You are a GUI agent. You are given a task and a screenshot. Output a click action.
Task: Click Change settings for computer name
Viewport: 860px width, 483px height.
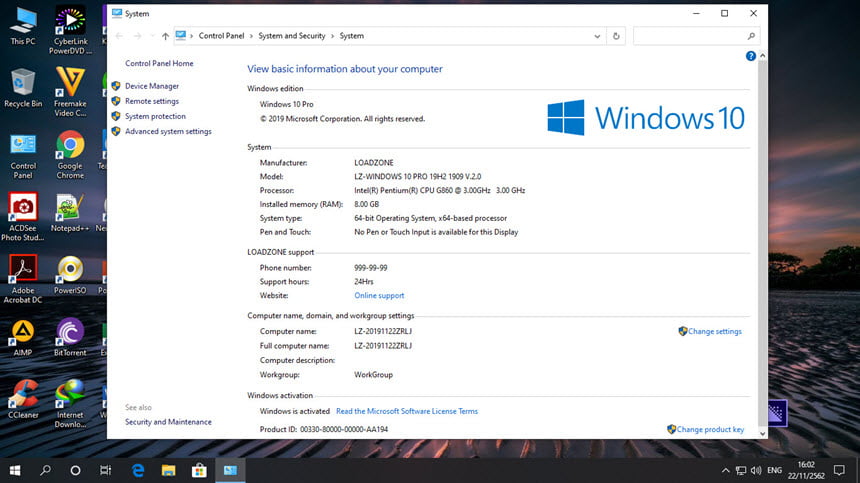(715, 331)
